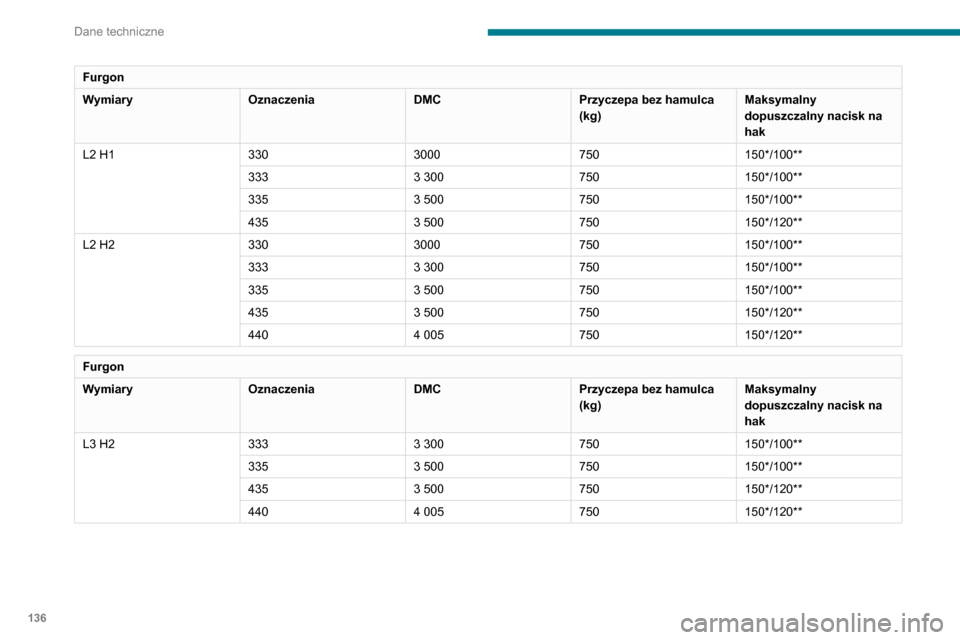The image size is (960, 640).
Task: Click the 'L3 H2' row label
Action: (x=100, y=444)
